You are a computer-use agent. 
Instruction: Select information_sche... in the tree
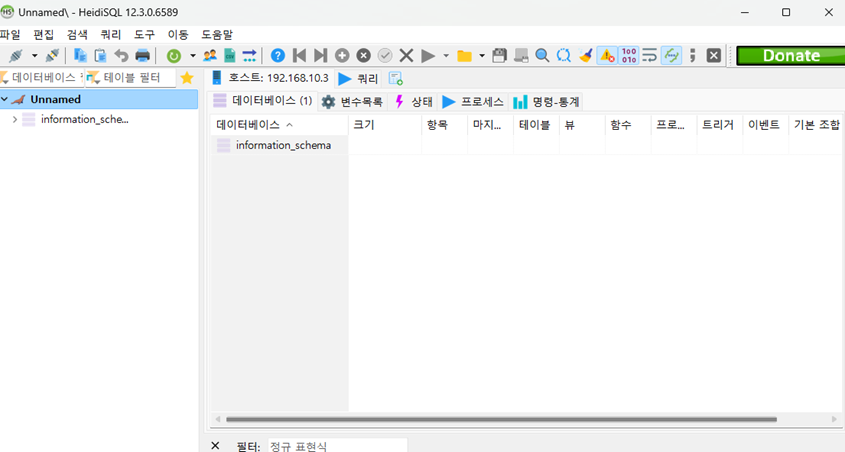(85, 120)
